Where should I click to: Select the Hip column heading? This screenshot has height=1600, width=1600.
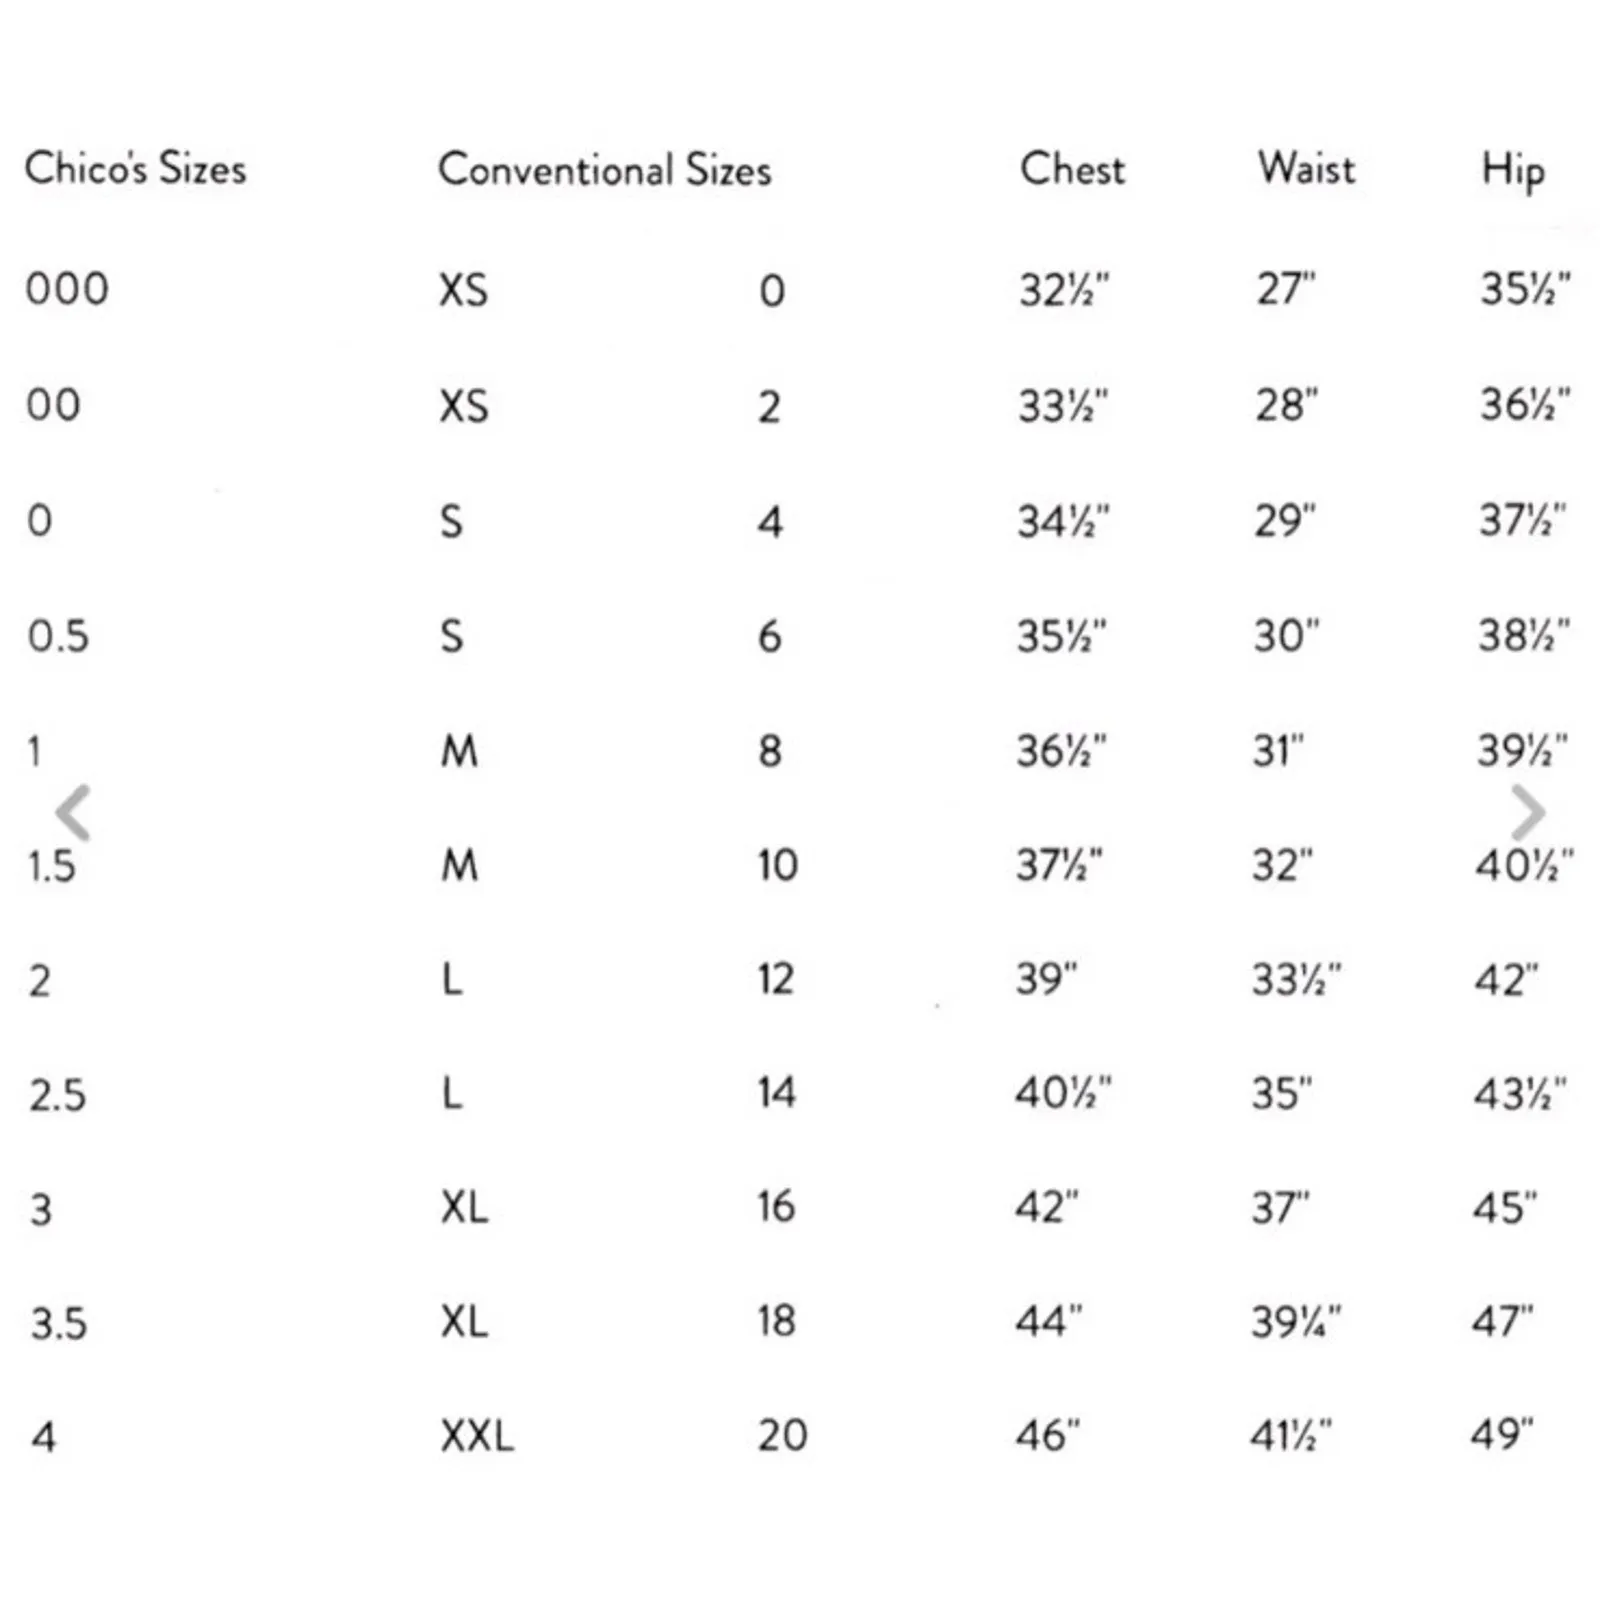[x=1513, y=171]
